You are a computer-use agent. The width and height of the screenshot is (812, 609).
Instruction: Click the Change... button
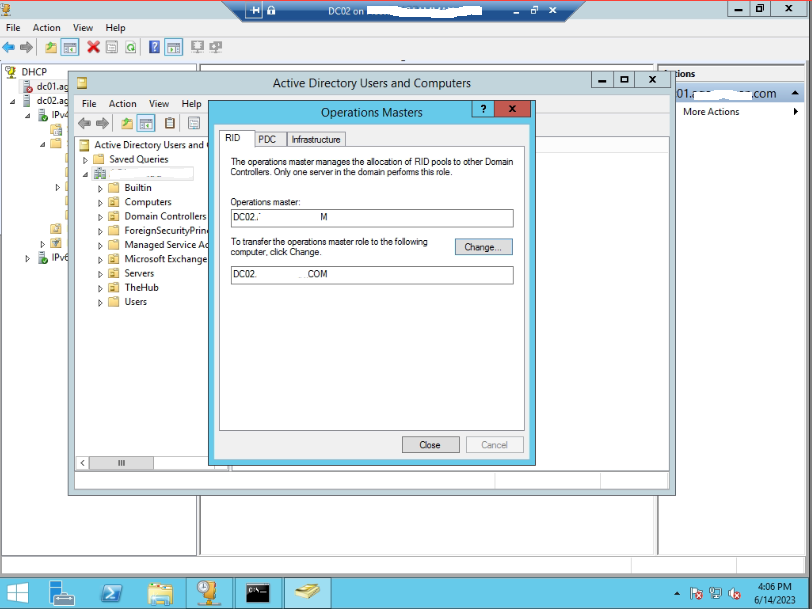(484, 247)
